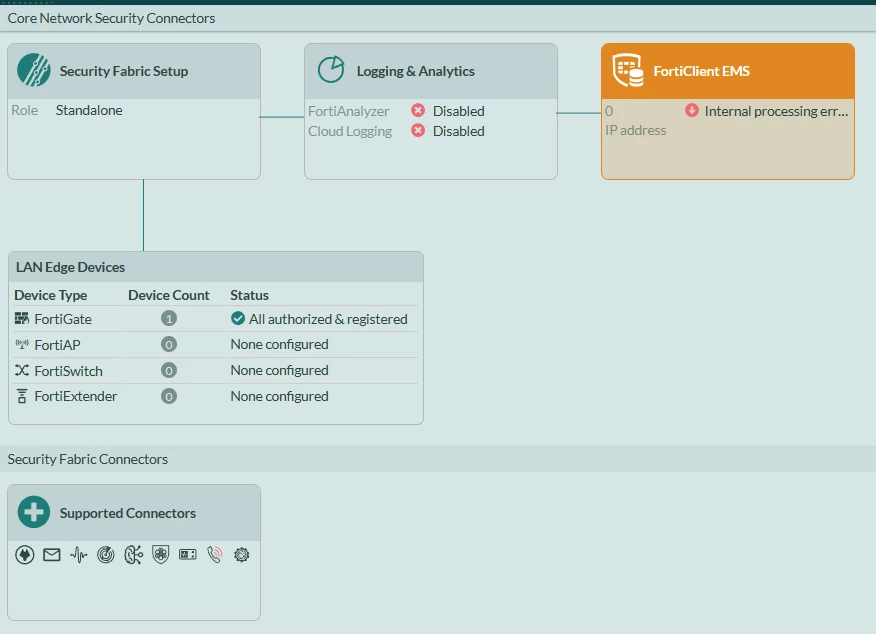Viewport: 876px width, 634px height.
Task: Select the FortiSwitch row label
Action: pos(69,371)
